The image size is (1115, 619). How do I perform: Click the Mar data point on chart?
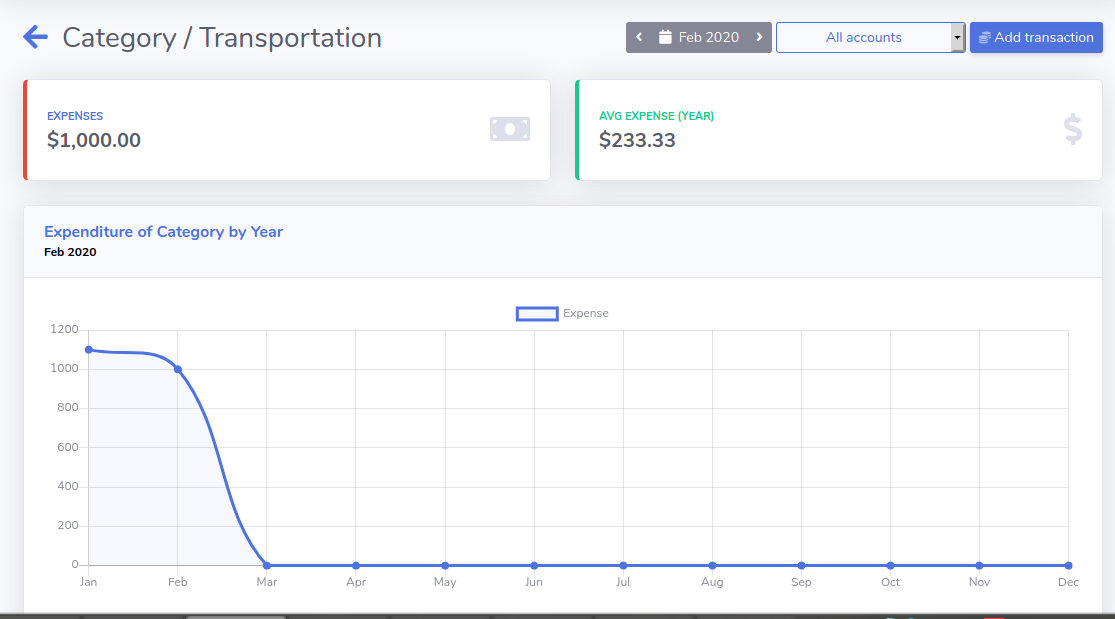pyautogui.click(x=267, y=565)
